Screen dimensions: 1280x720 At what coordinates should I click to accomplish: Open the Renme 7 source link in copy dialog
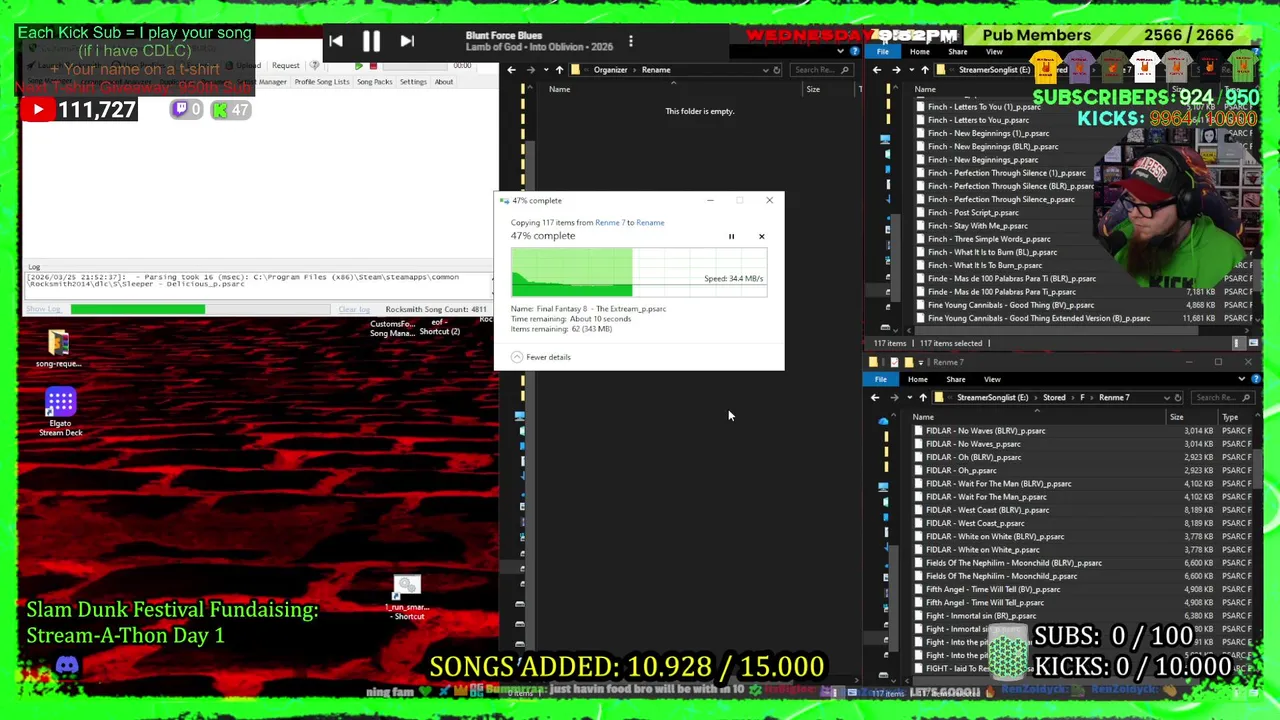(609, 222)
